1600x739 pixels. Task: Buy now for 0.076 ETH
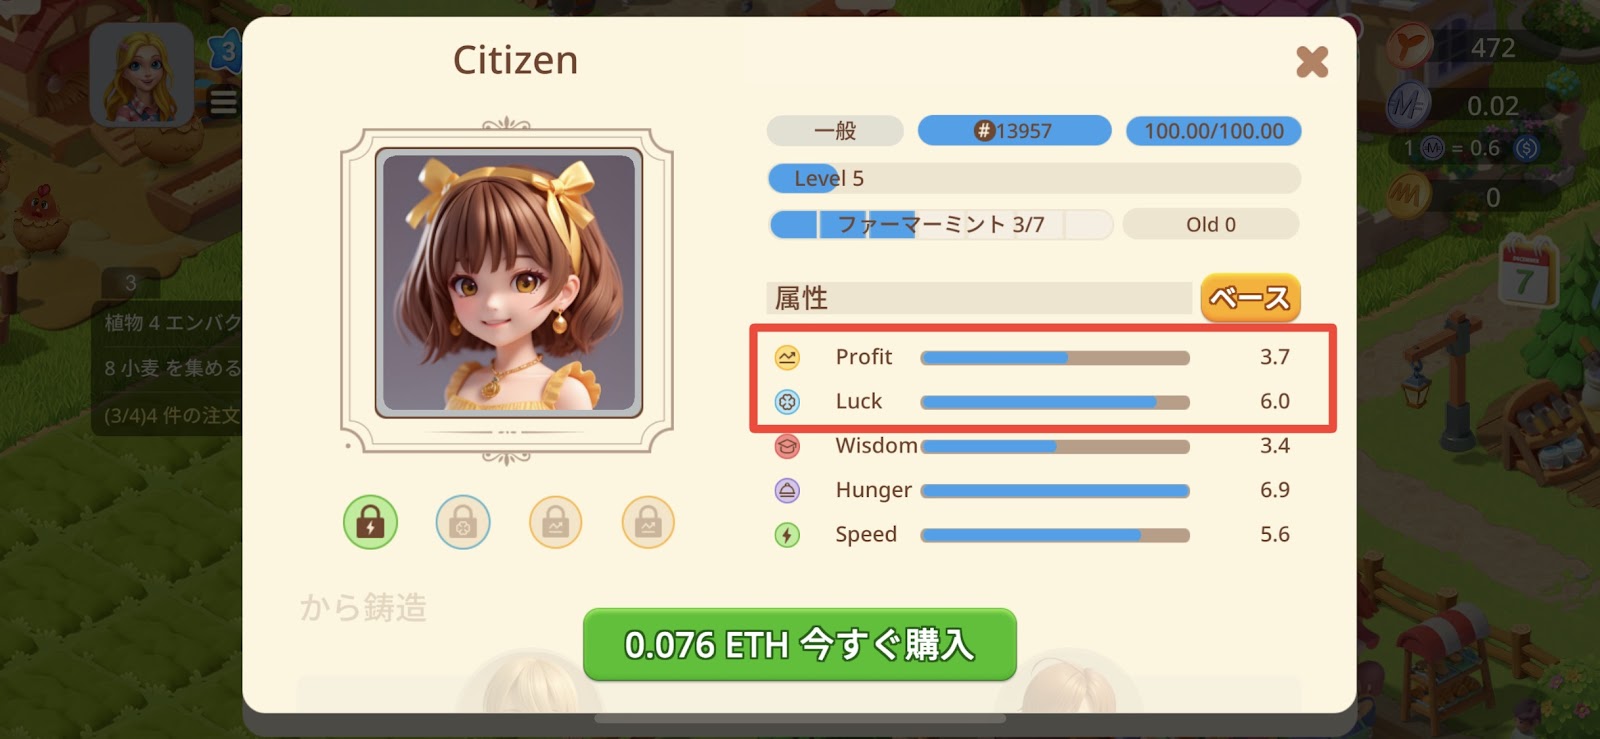[x=800, y=645]
